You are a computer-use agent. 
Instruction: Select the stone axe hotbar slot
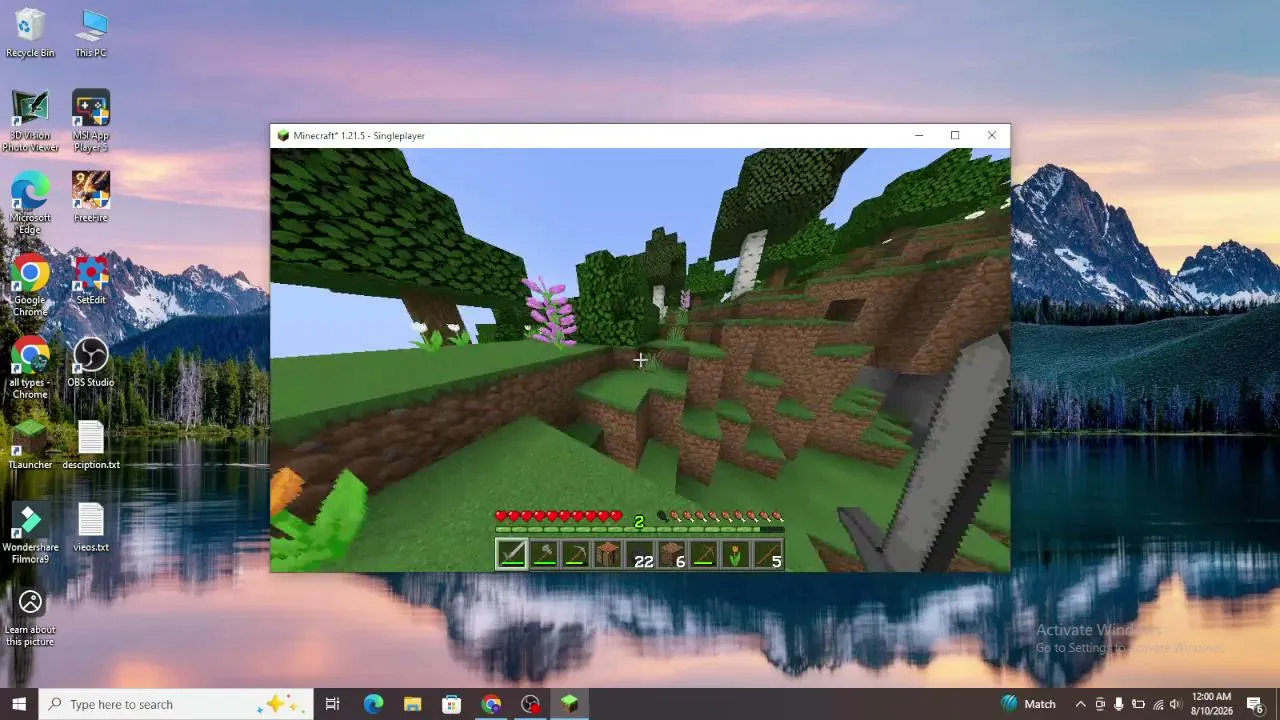pos(544,554)
